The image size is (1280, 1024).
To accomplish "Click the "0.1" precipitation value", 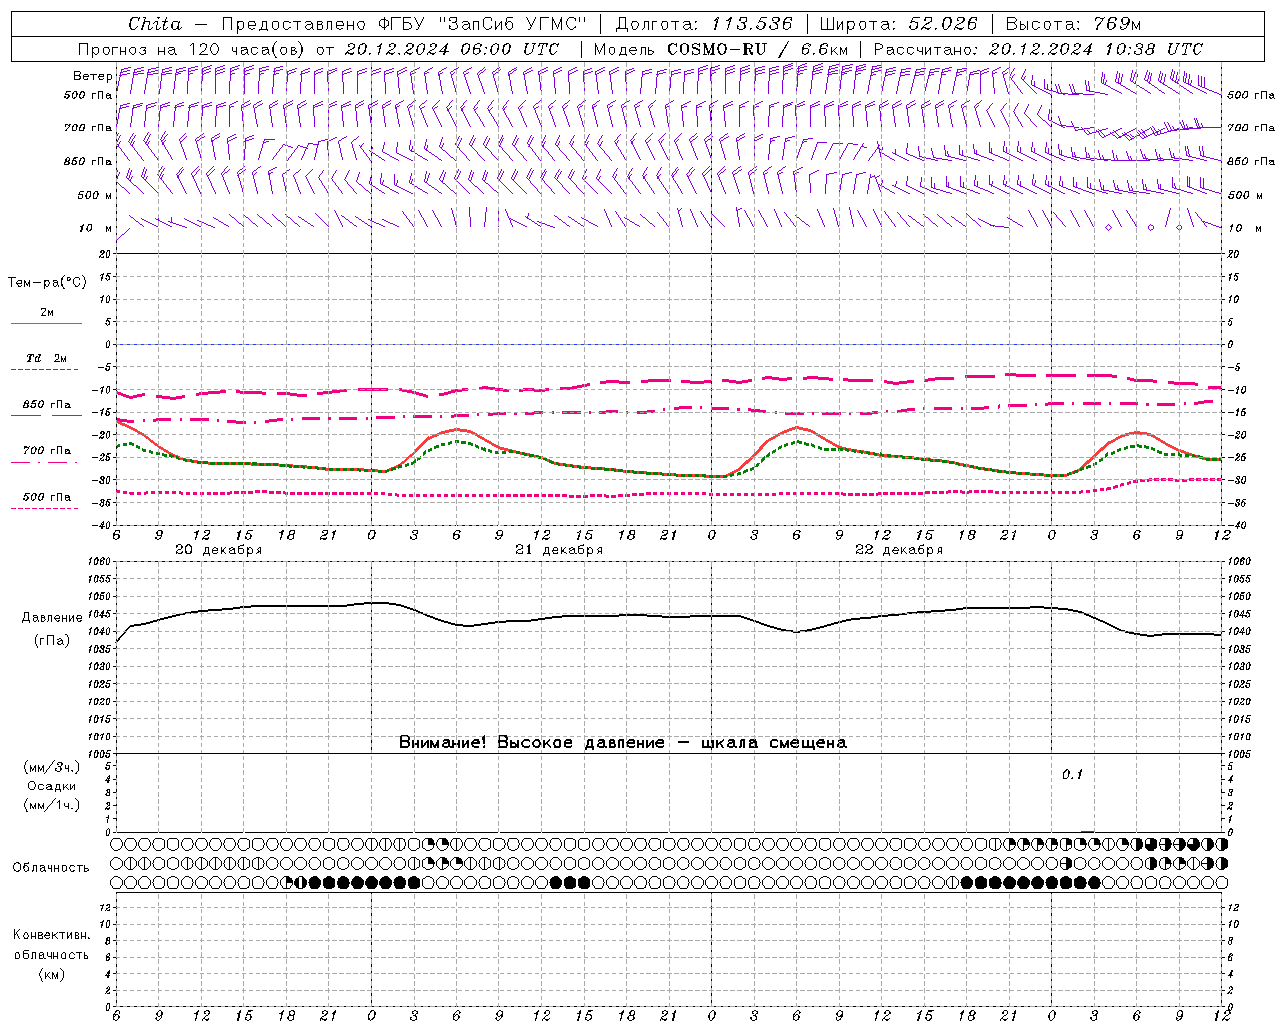I will click(1072, 775).
